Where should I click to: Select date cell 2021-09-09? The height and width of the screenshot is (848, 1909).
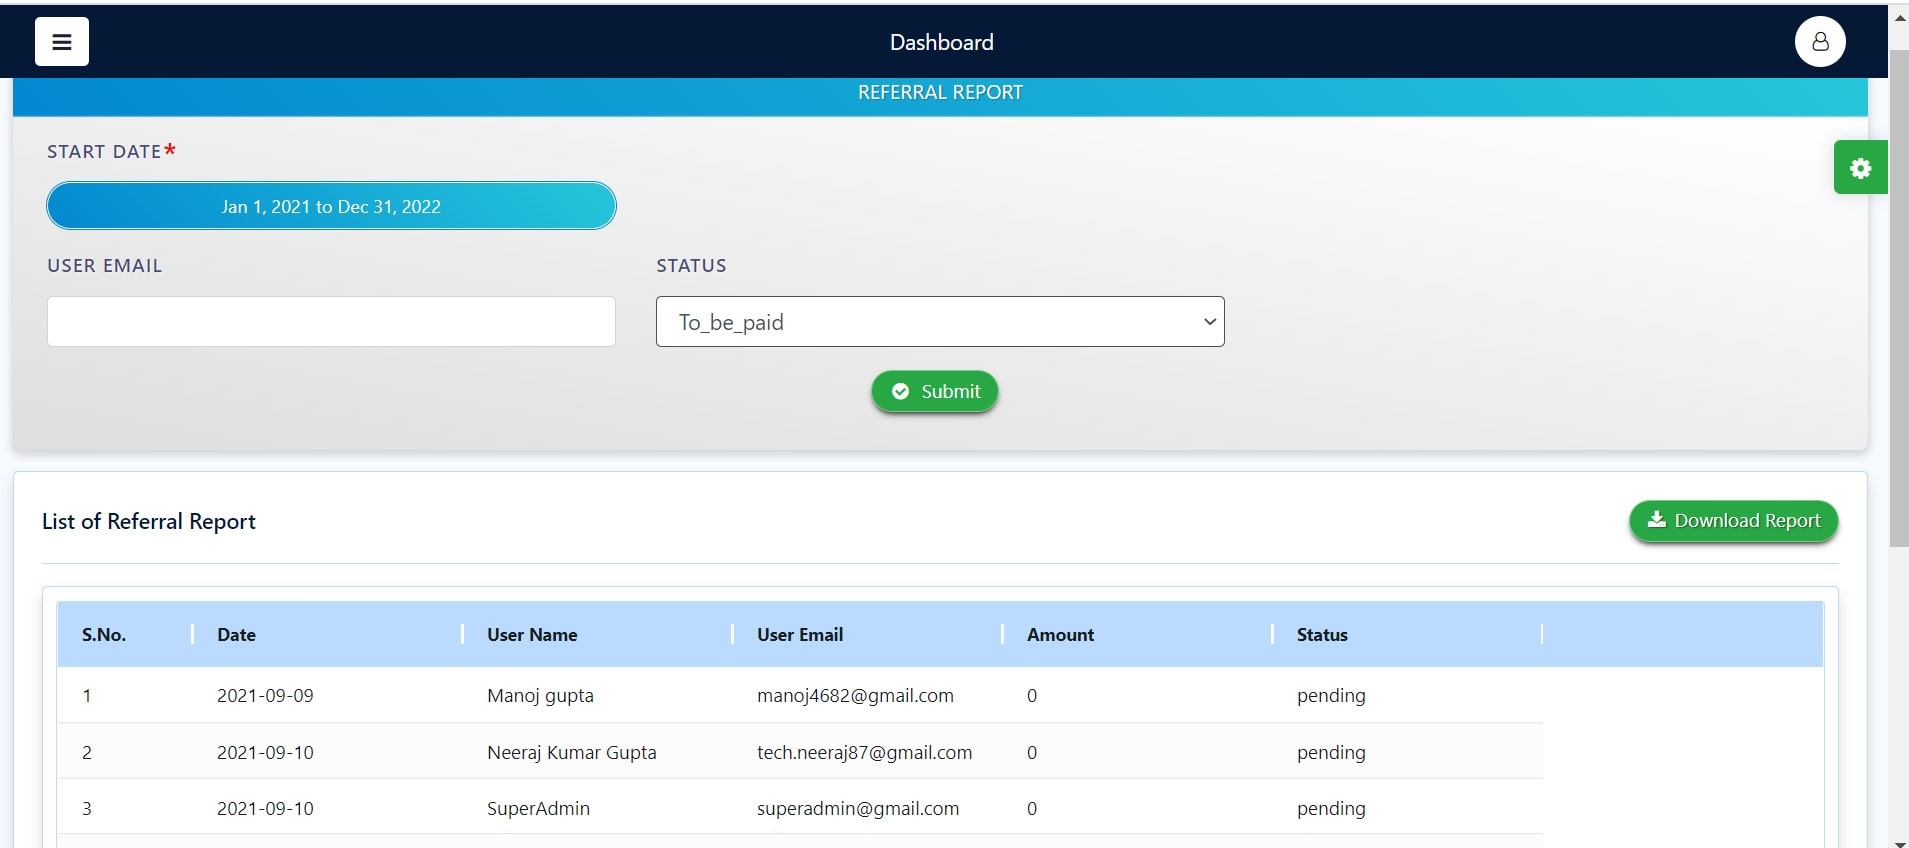coord(265,696)
